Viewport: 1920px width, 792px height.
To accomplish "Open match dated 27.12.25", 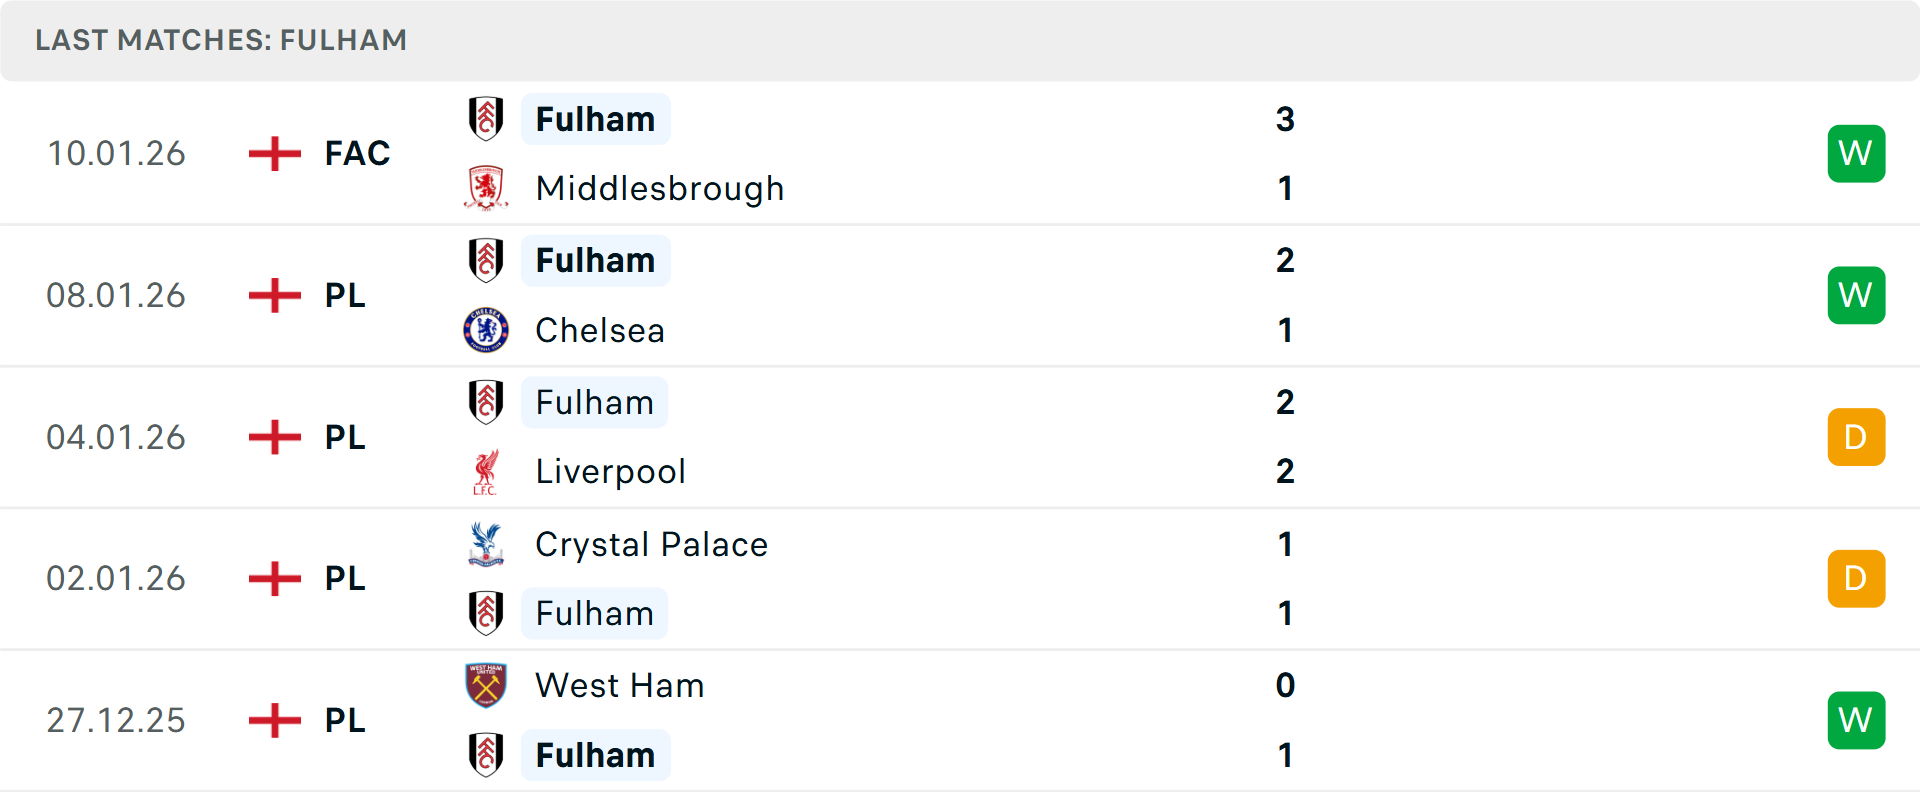I will [116, 720].
